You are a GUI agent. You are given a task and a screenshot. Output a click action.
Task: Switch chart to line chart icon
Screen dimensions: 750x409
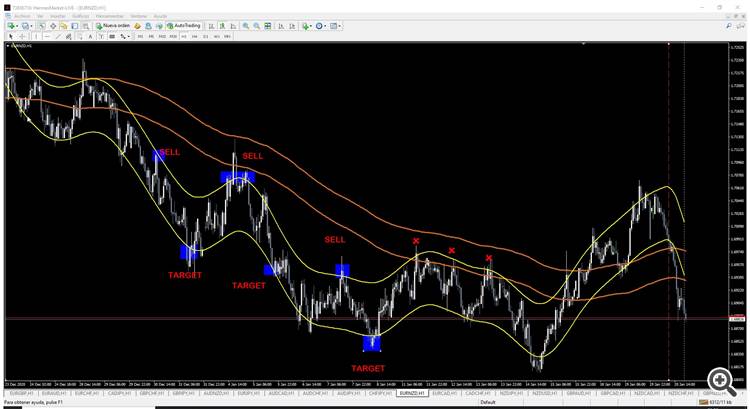tap(233, 26)
